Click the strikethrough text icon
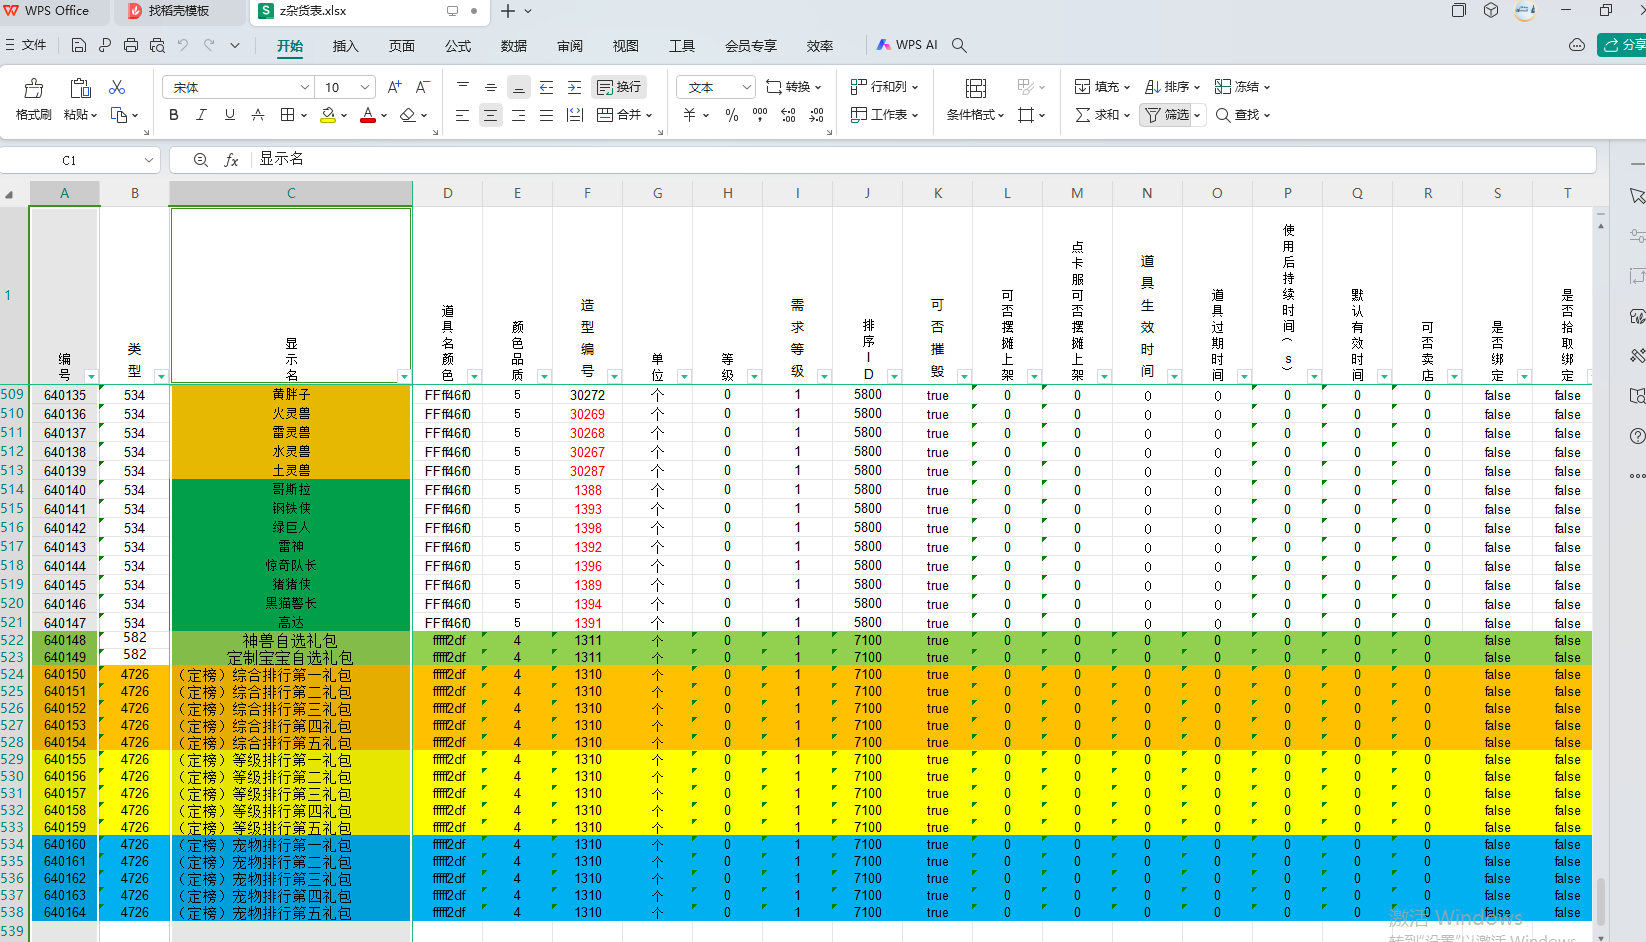Screen dimensions: 1646x942 [x=258, y=115]
